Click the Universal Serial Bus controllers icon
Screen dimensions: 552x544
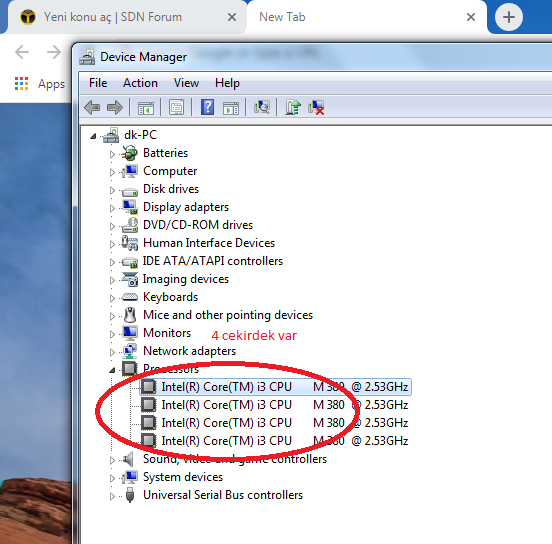tap(130, 495)
